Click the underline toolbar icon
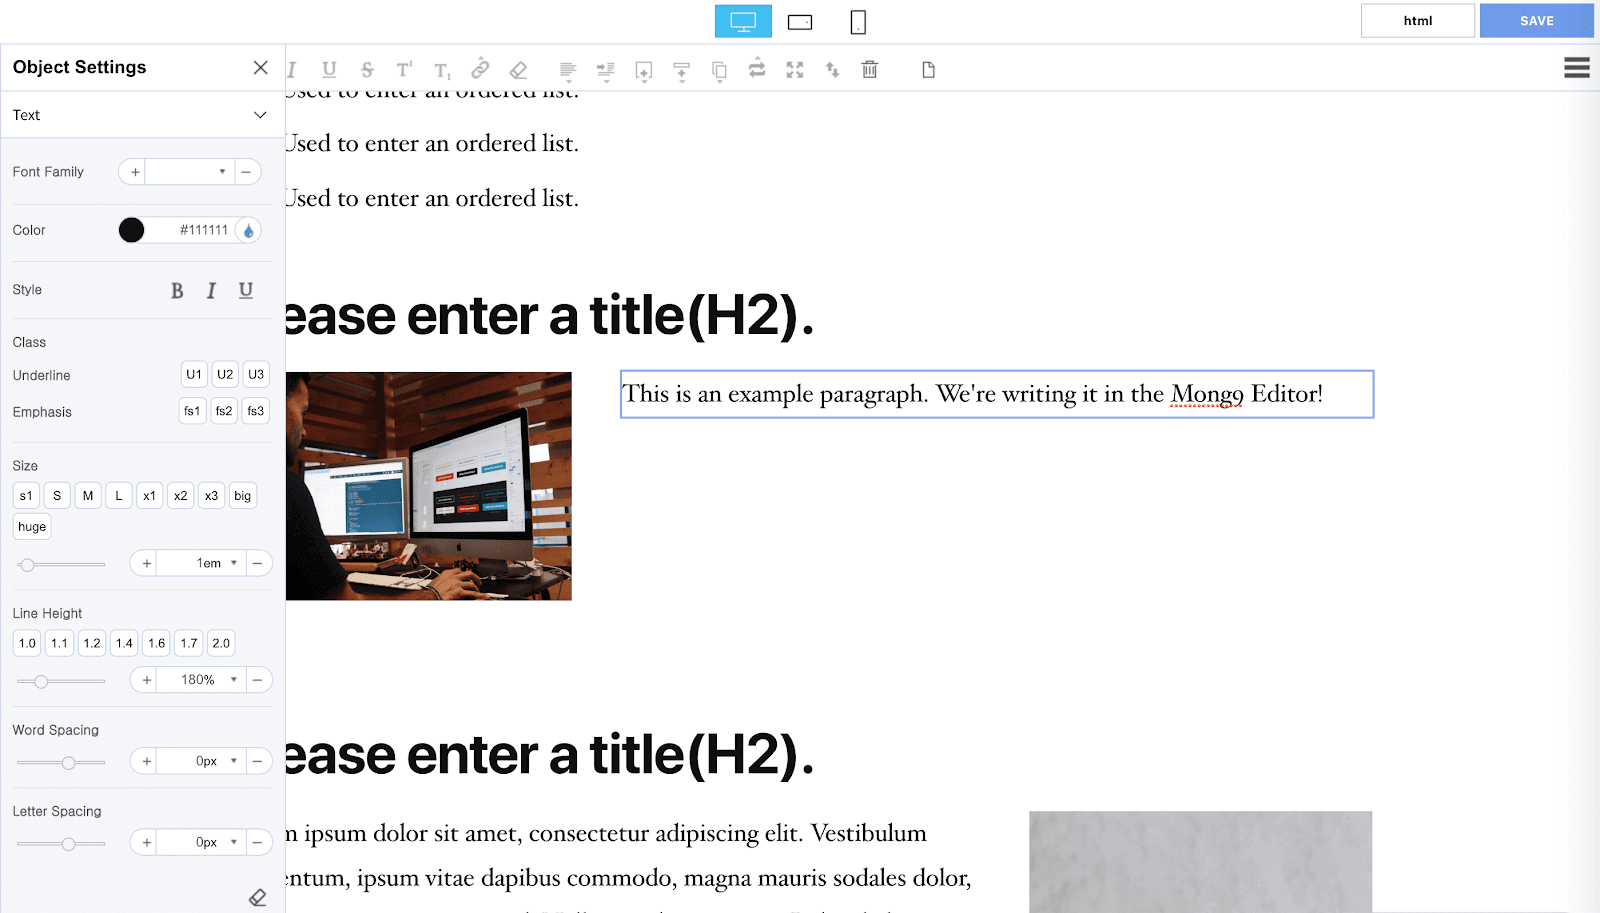 pos(329,69)
